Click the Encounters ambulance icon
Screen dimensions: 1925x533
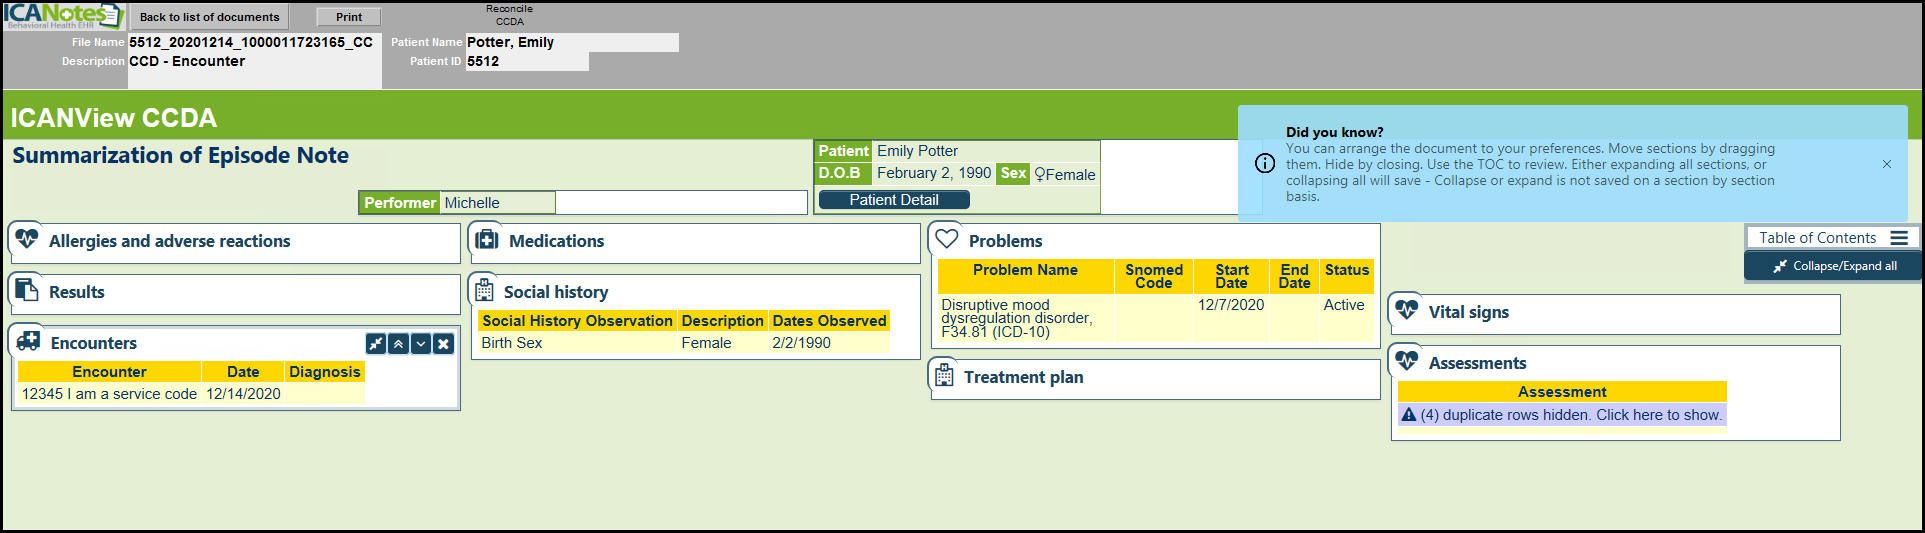[28, 342]
